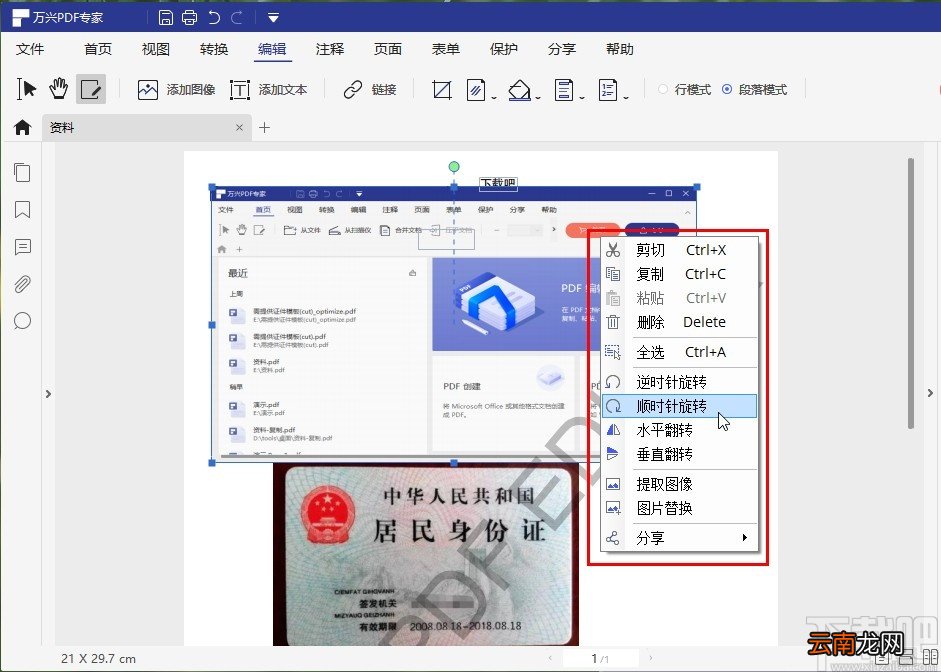Click the green rotation handle on image
Viewport: 941px width, 672px height.
point(454,167)
